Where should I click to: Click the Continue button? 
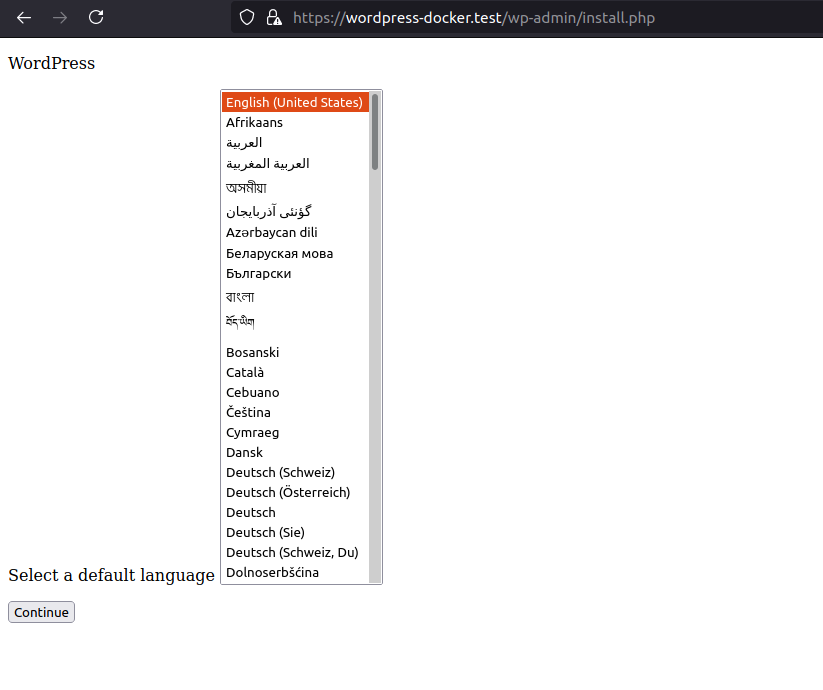[x=41, y=612]
